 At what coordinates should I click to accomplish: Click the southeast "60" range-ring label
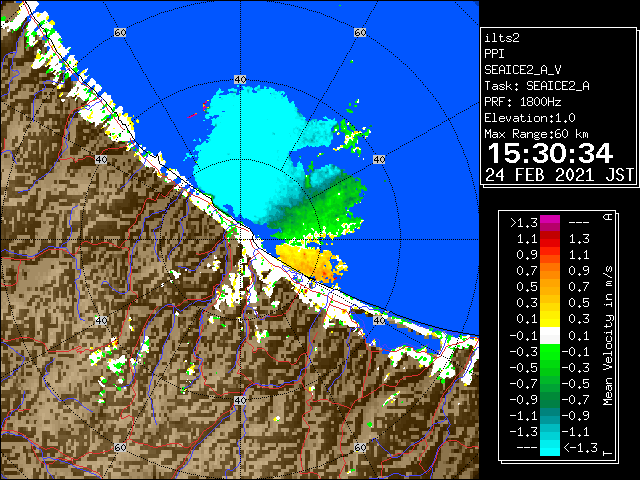[360, 447]
